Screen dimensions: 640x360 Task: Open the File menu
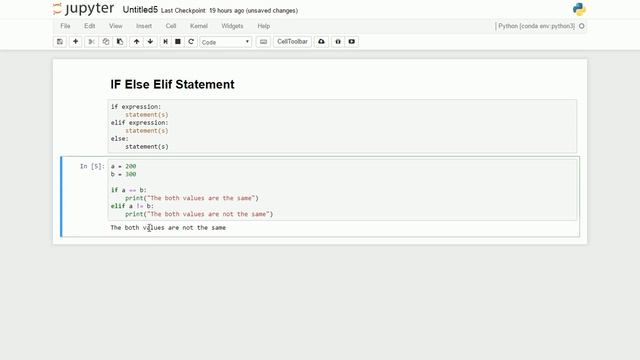click(65, 26)
